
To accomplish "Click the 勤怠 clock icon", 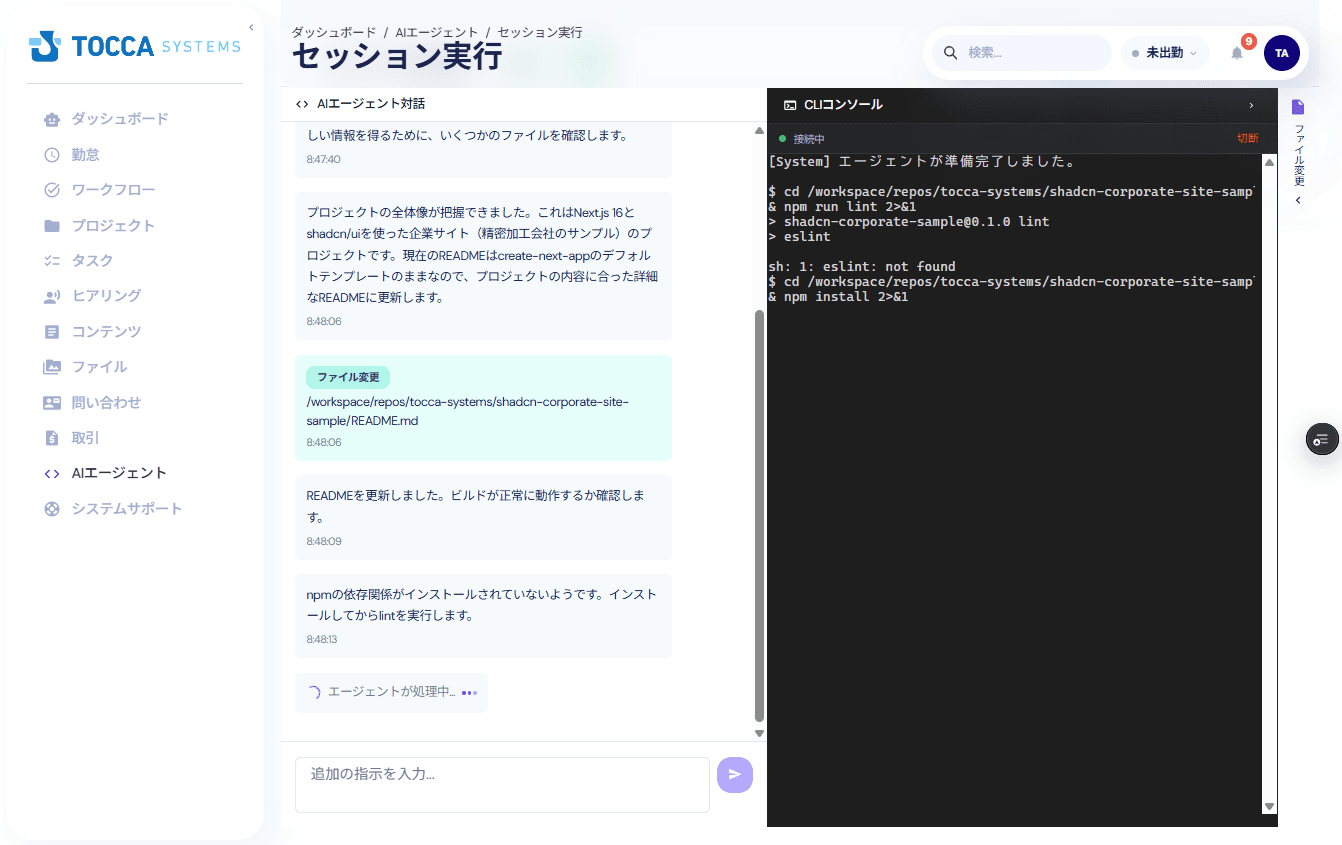I will pyautogui.click(x=52, y=154).
